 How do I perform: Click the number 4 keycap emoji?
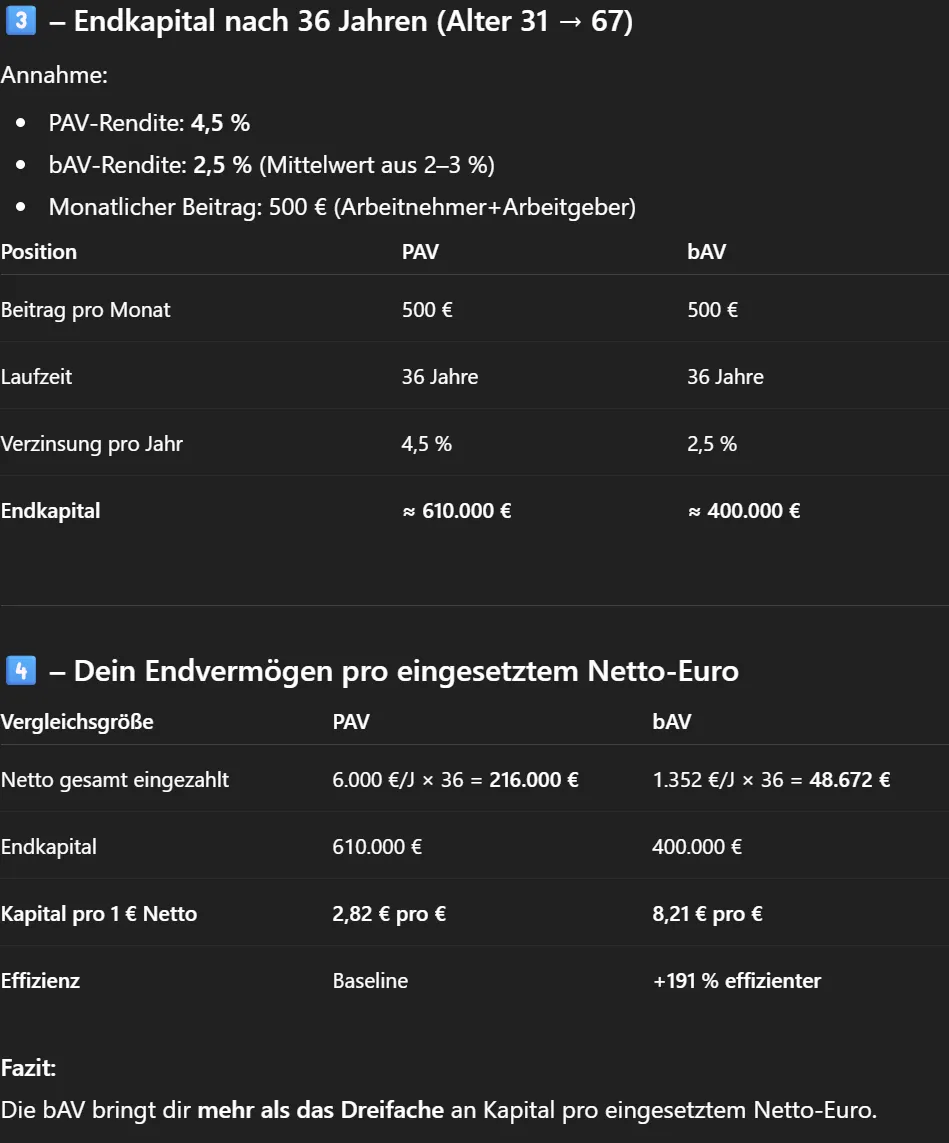(x=21, y=670)
